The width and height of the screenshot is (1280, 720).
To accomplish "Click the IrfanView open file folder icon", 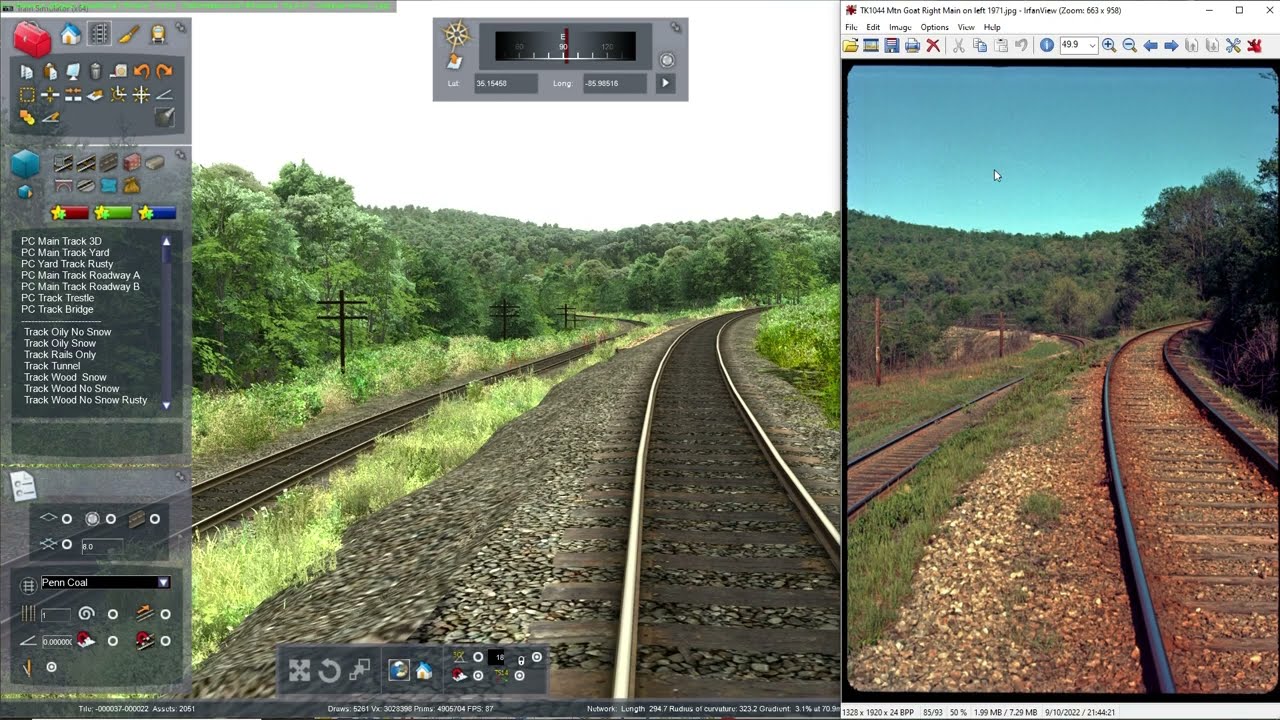I will point(850,45).
